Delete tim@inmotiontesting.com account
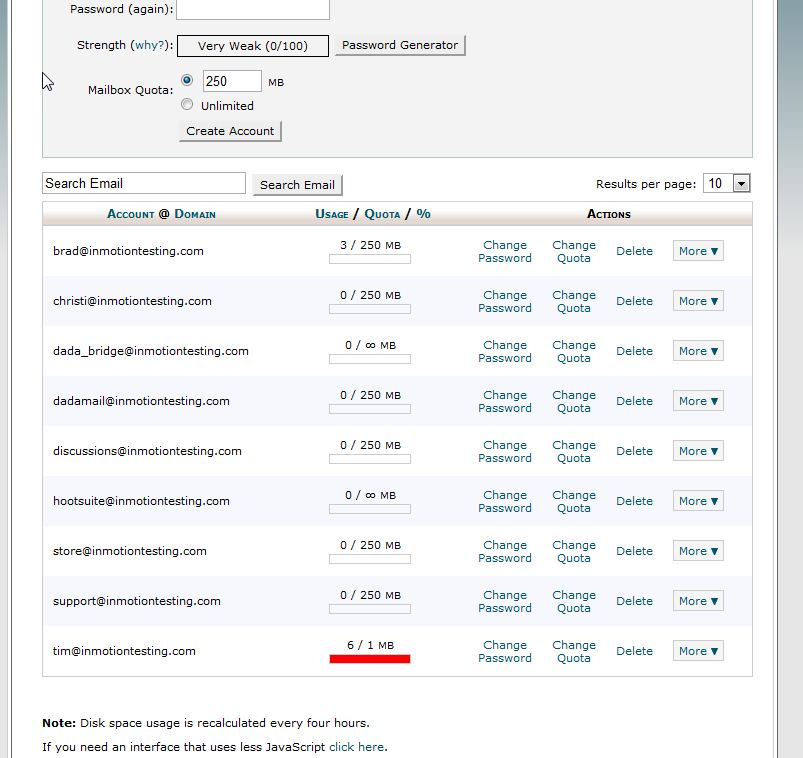 pos(634,651)
